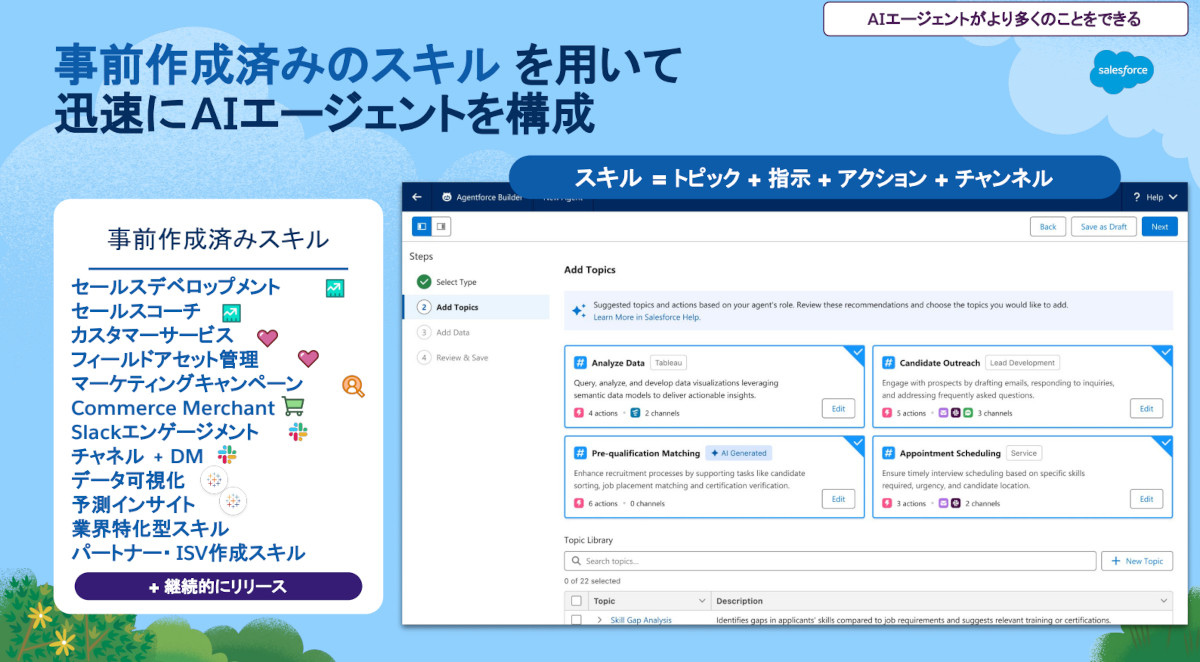1200x662 pixels.
Task: Click hashtag icon on Candidate Outreach card
Action: [x=888, y=362]
